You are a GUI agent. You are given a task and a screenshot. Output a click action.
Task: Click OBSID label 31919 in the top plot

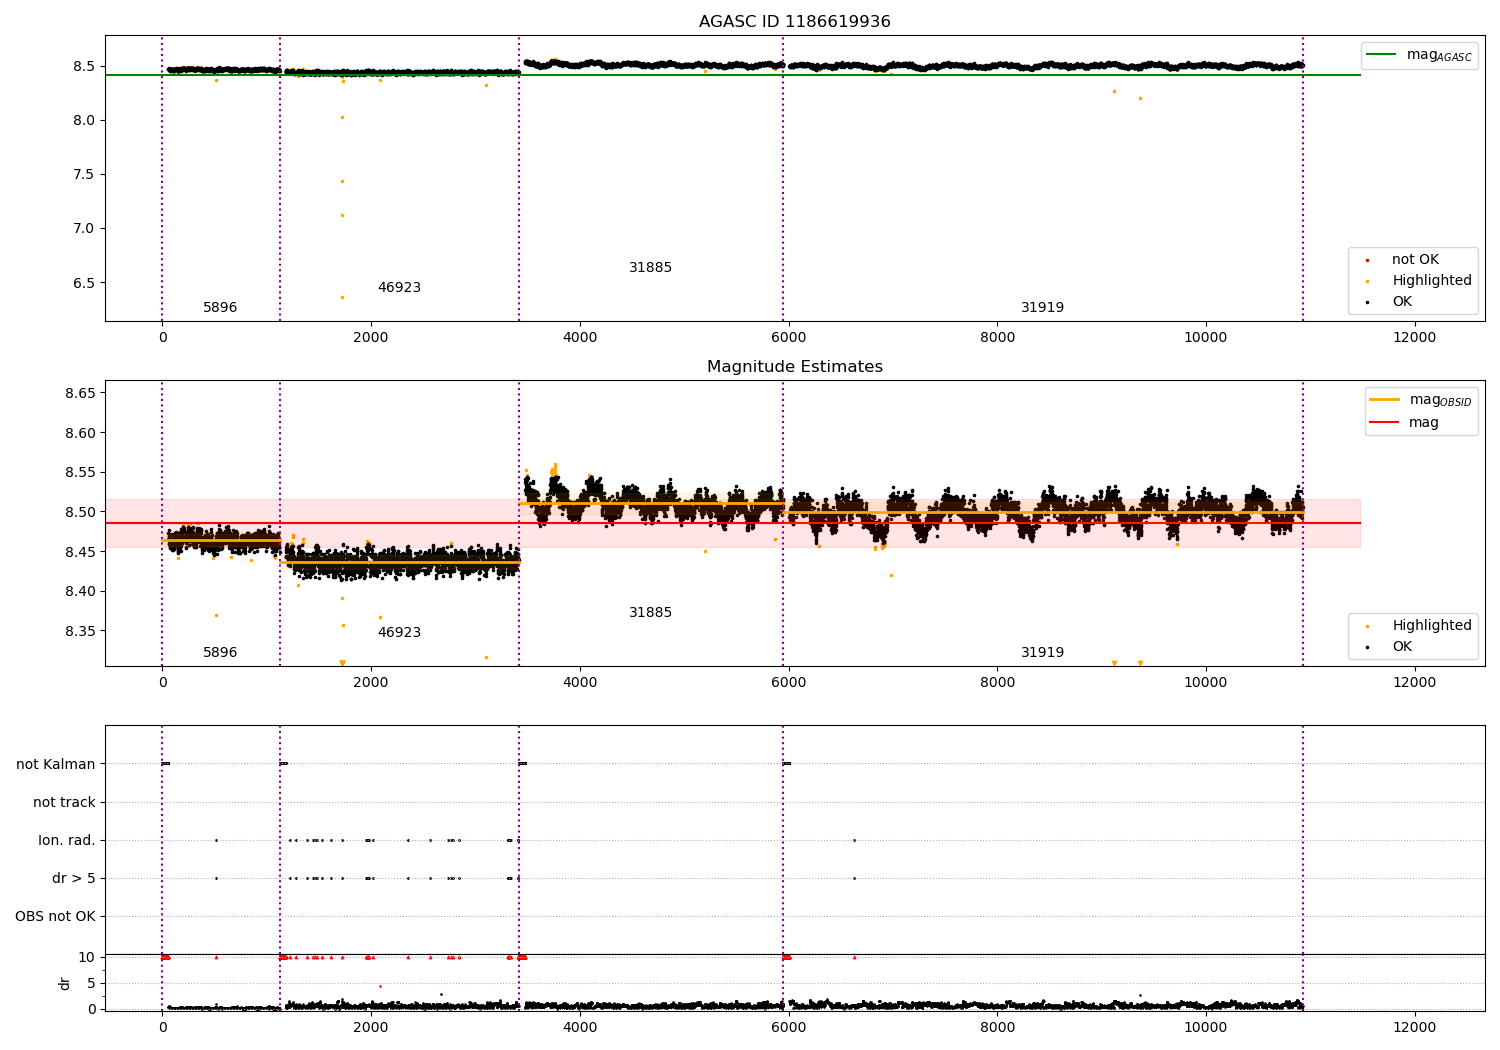tap(1042, 308)
